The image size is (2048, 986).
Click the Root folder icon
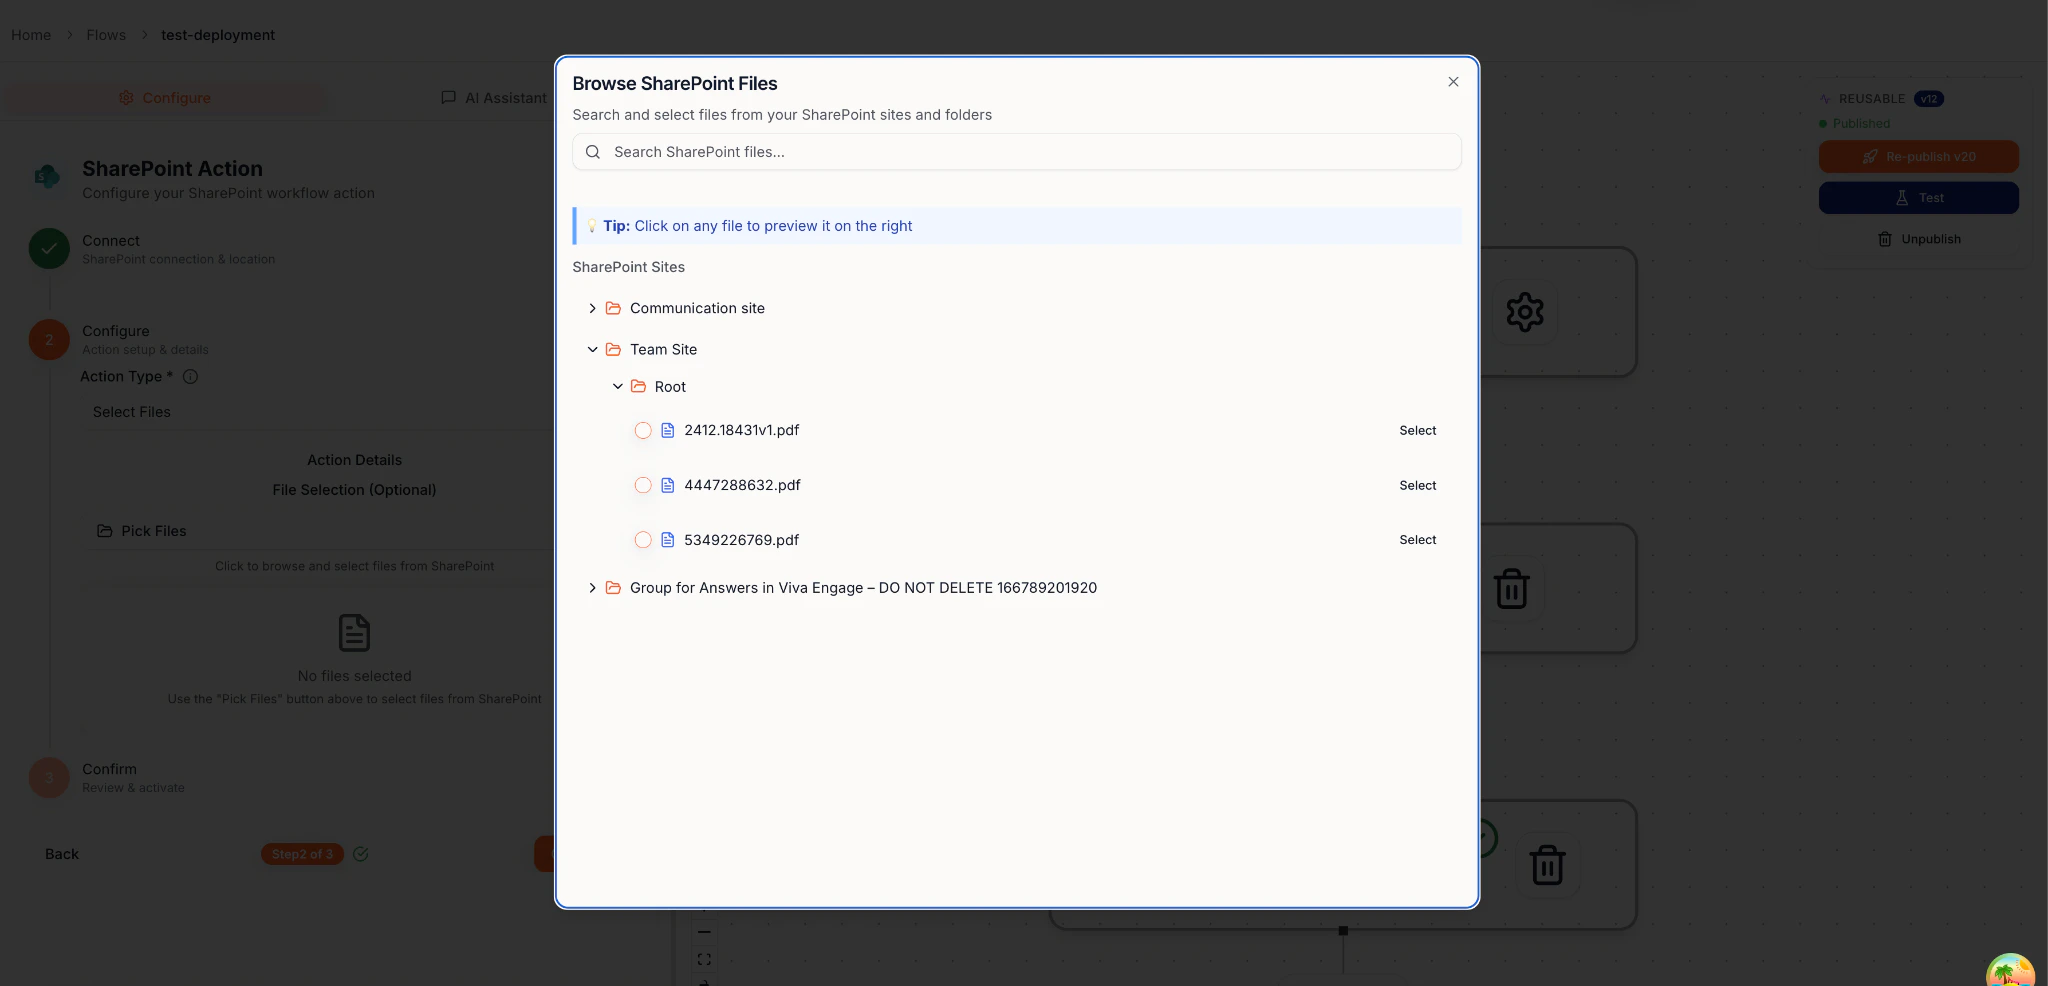[x=638, y=386]
